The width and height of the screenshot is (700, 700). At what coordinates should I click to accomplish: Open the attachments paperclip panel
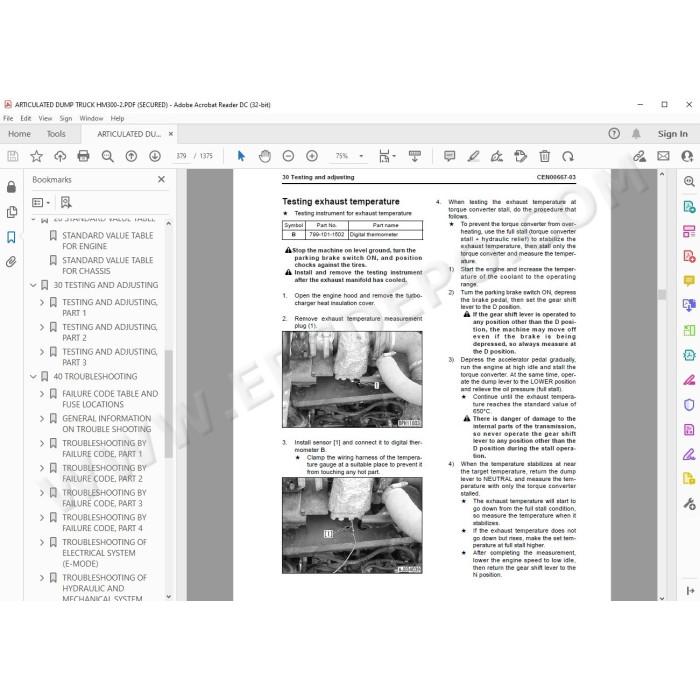click(12, 262)
